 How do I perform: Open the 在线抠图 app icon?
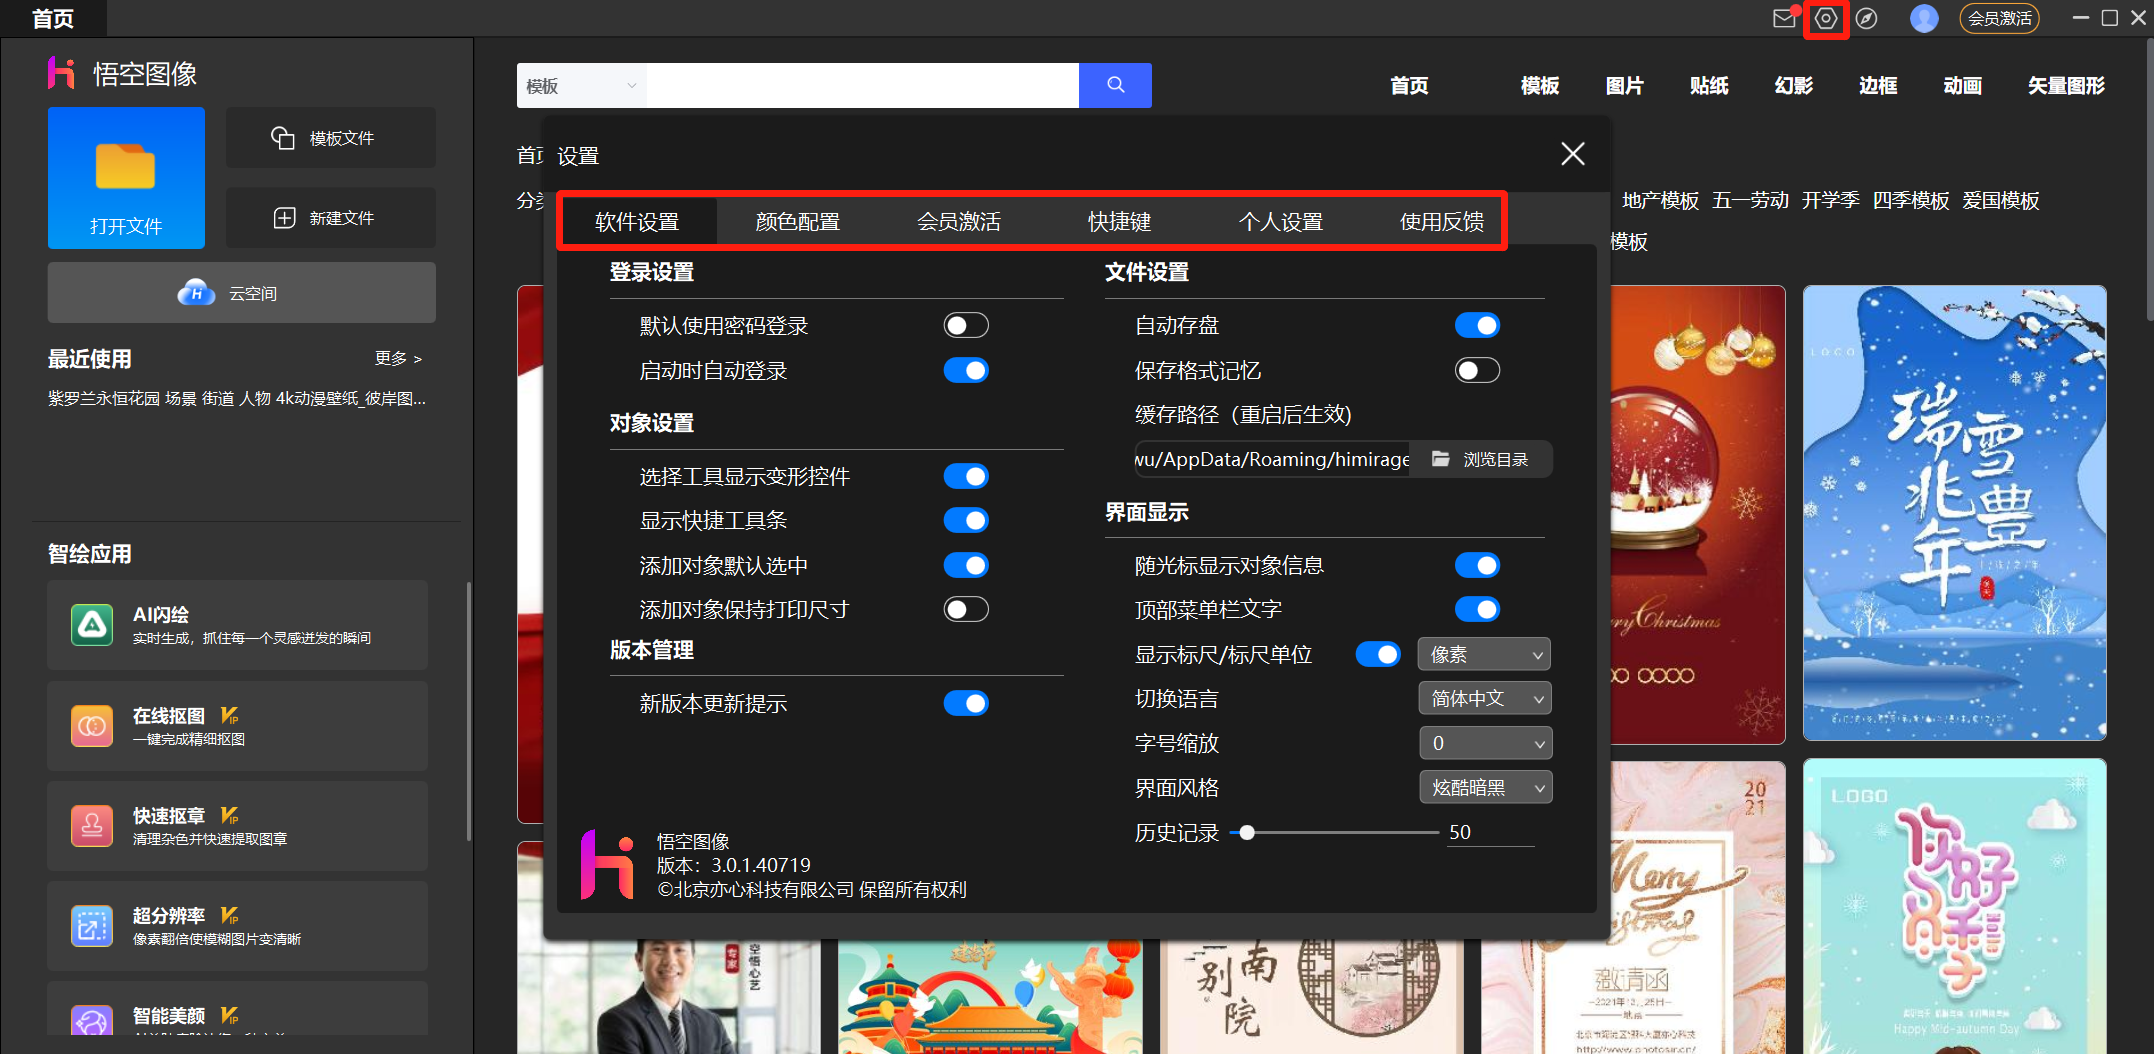click(92, 725)
